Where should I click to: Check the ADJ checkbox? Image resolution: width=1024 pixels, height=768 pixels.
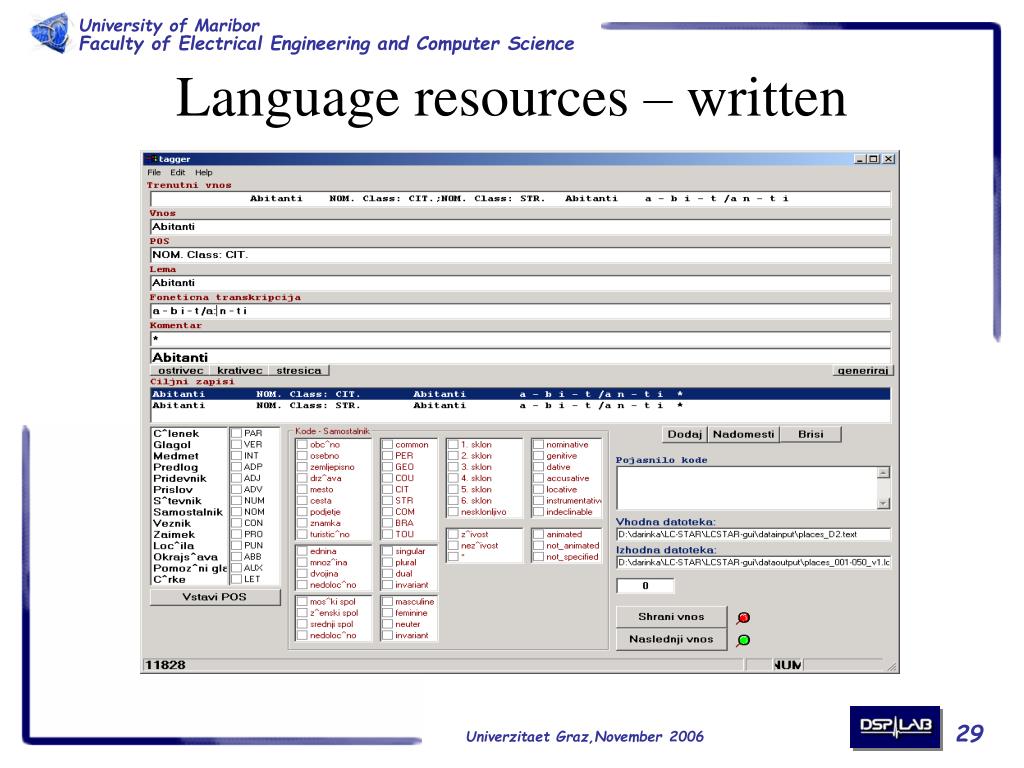pos(236,478)
